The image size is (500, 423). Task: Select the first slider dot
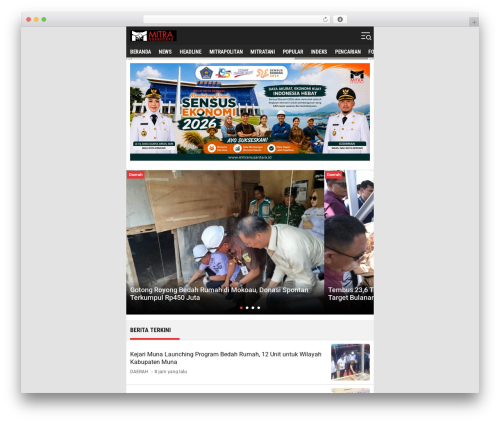(x=241, y=308)
